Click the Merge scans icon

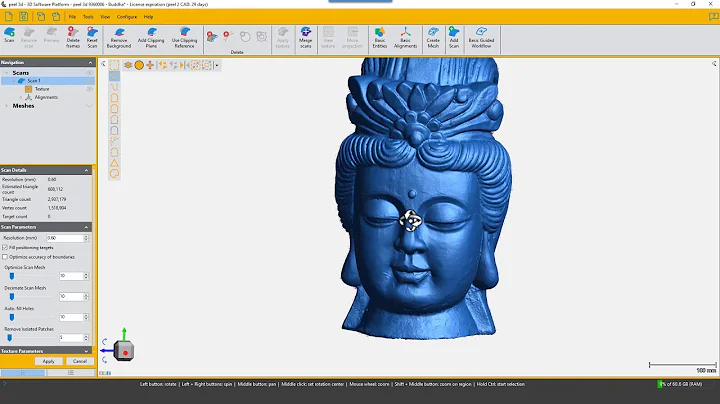(x=306, y=32)
